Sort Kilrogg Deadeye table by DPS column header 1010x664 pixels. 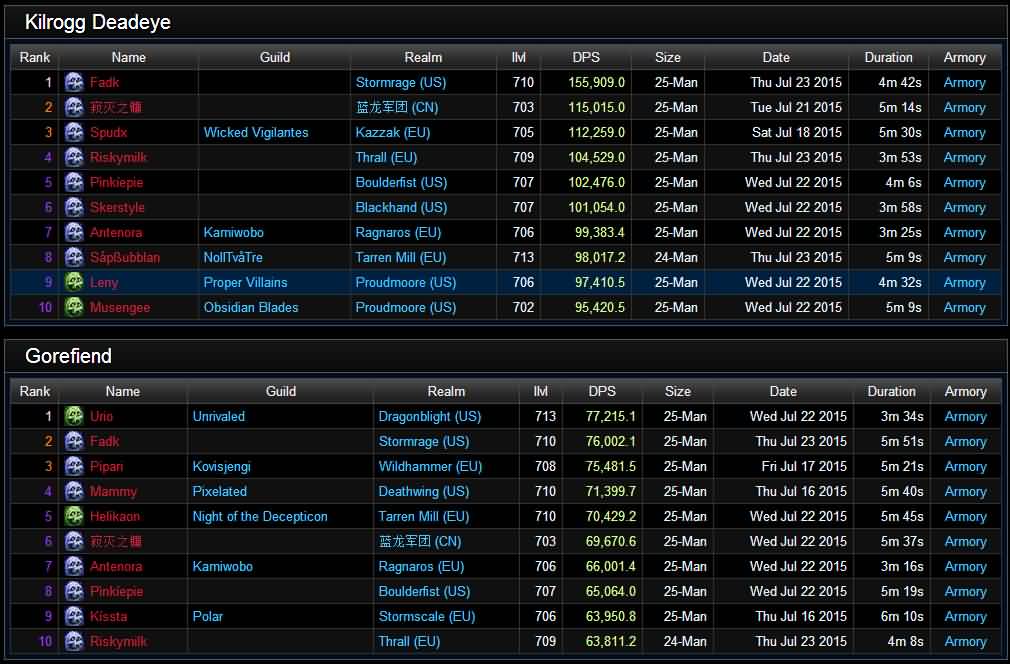point(586,57)
